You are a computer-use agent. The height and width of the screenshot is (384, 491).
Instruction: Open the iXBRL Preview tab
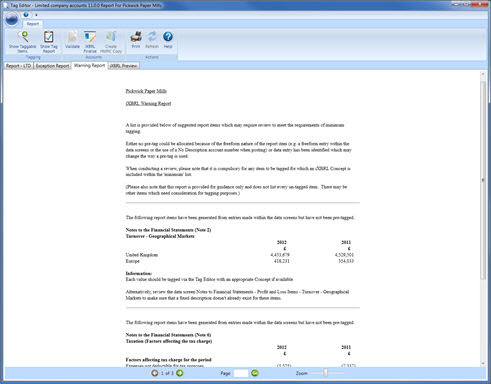click(123, 66)
